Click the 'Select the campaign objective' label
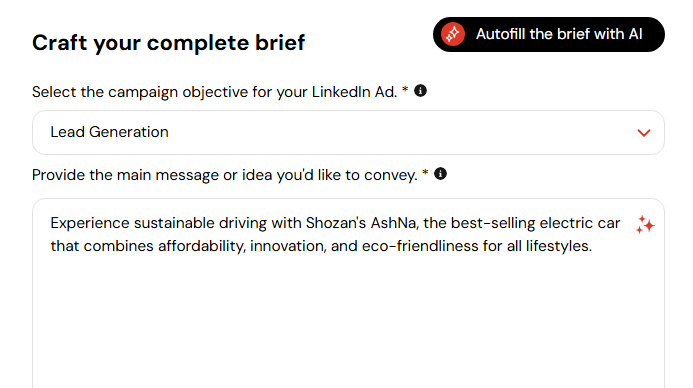 pyautogui.click(x=214, y=92)
